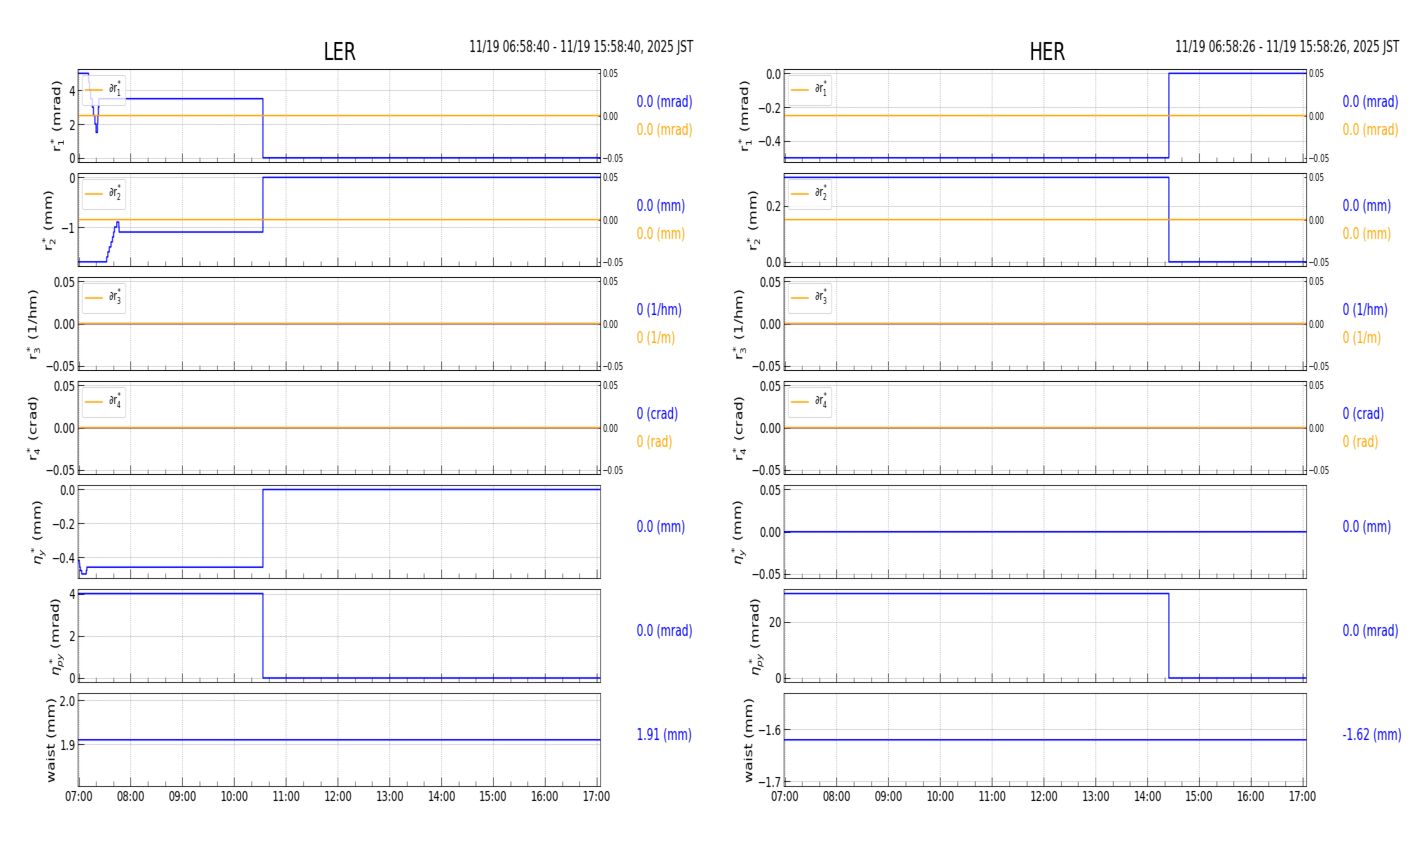Image resolution: width=1412 pixels, height=864 pixels.
Task: Click 0.0 (mrad) value beside LER ηpy* plot
Action: (664, 631)
